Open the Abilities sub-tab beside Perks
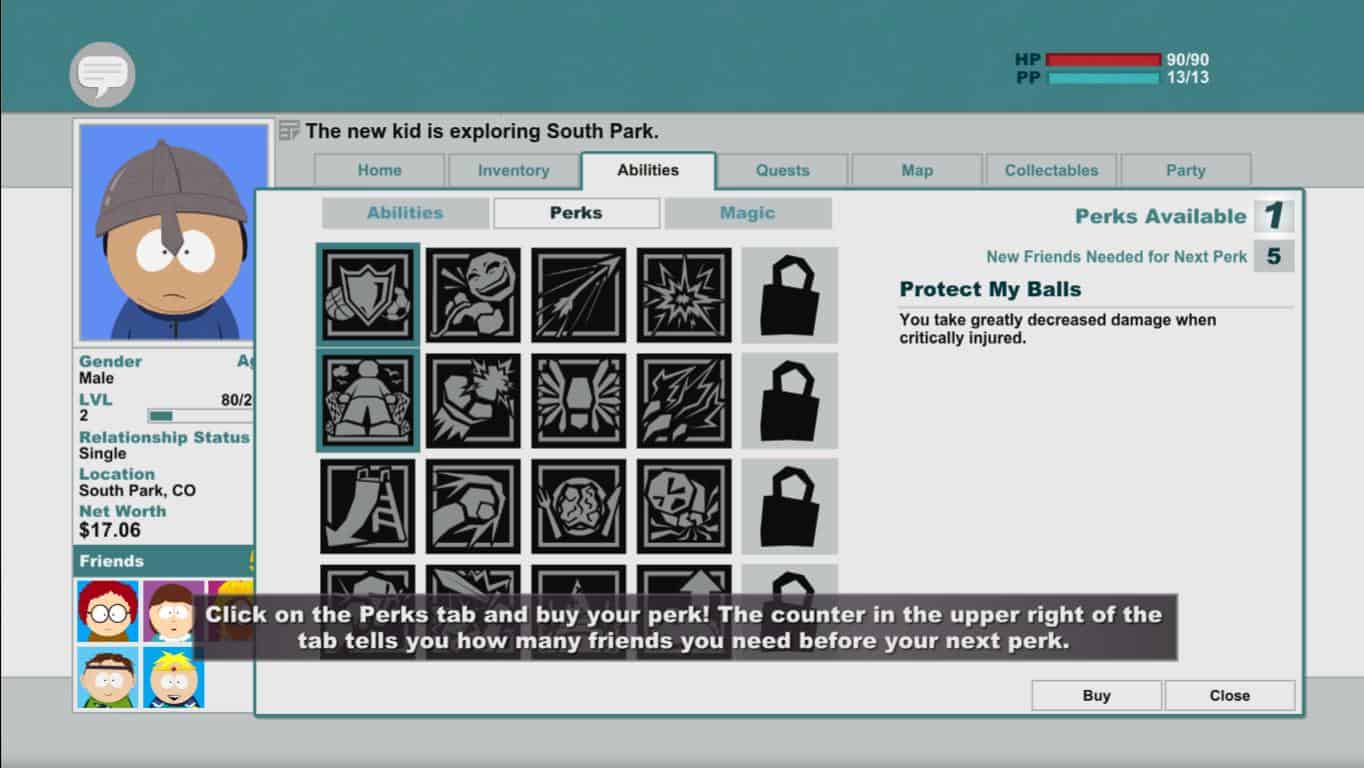 (x=405, y=213)
